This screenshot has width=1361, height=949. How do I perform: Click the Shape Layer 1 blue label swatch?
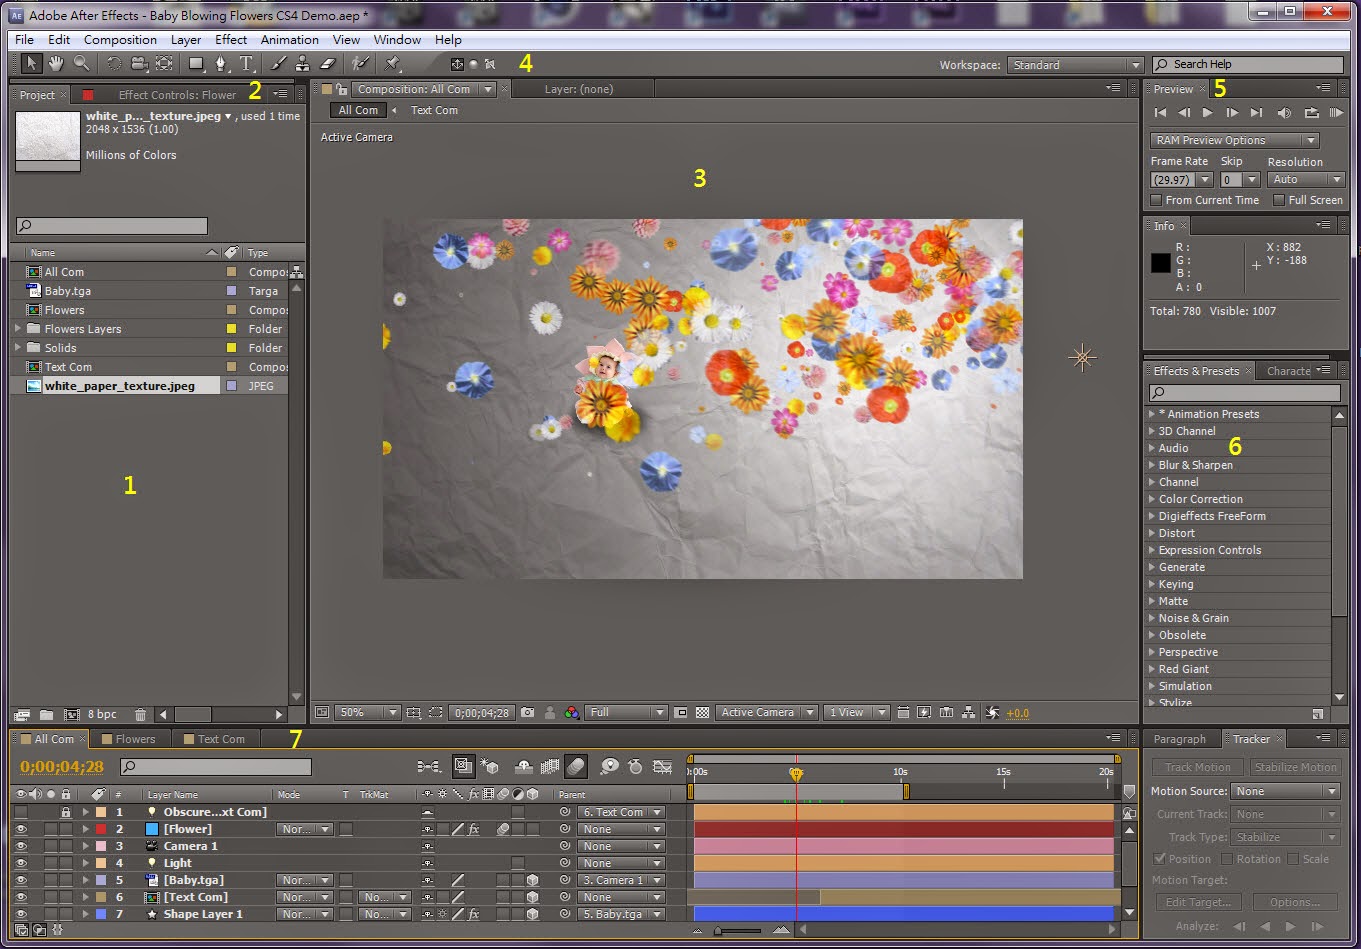coord(100,914)
